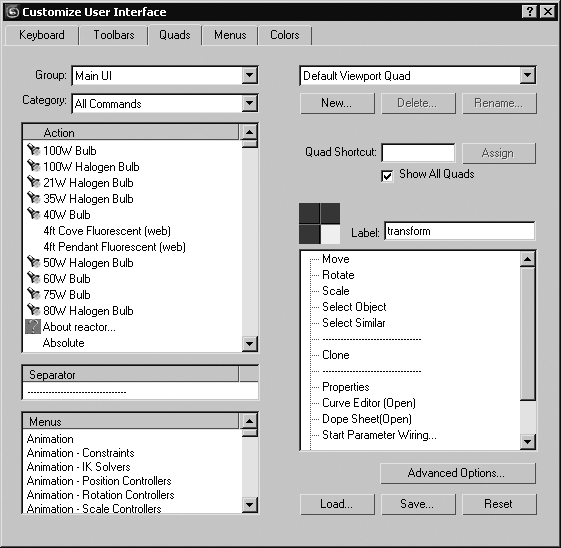The width and height of the screenshot is (561, 548).
Task: Click the title bar help question mark button
Action: (x=530, y=11)
